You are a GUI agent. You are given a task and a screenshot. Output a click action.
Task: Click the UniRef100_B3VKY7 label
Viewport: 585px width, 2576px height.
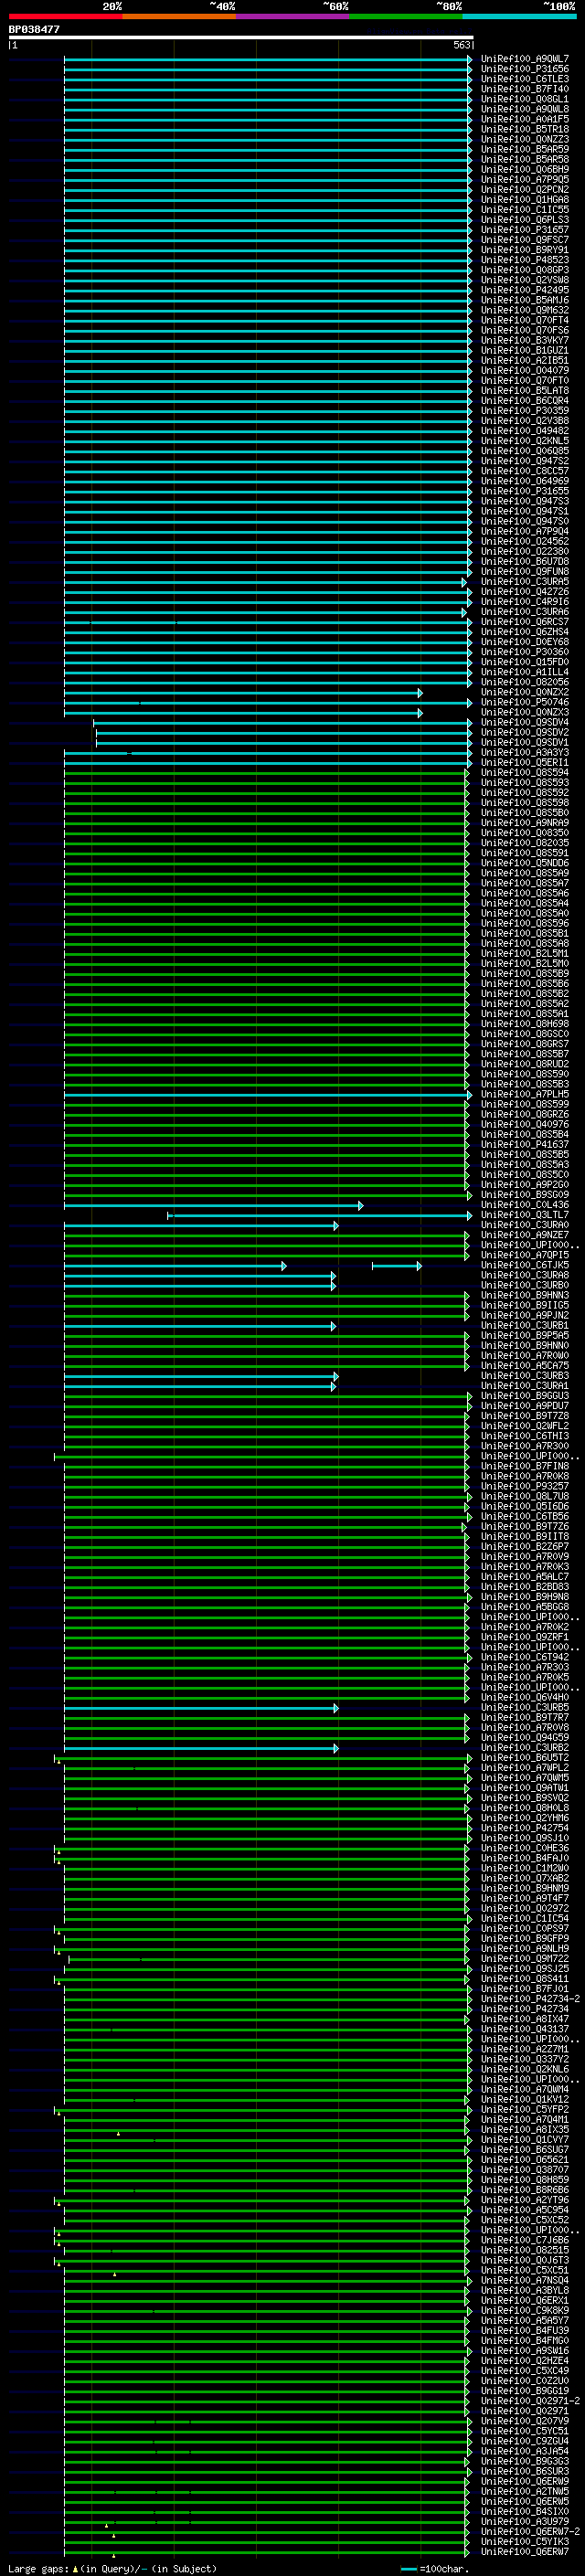[525, 340]
